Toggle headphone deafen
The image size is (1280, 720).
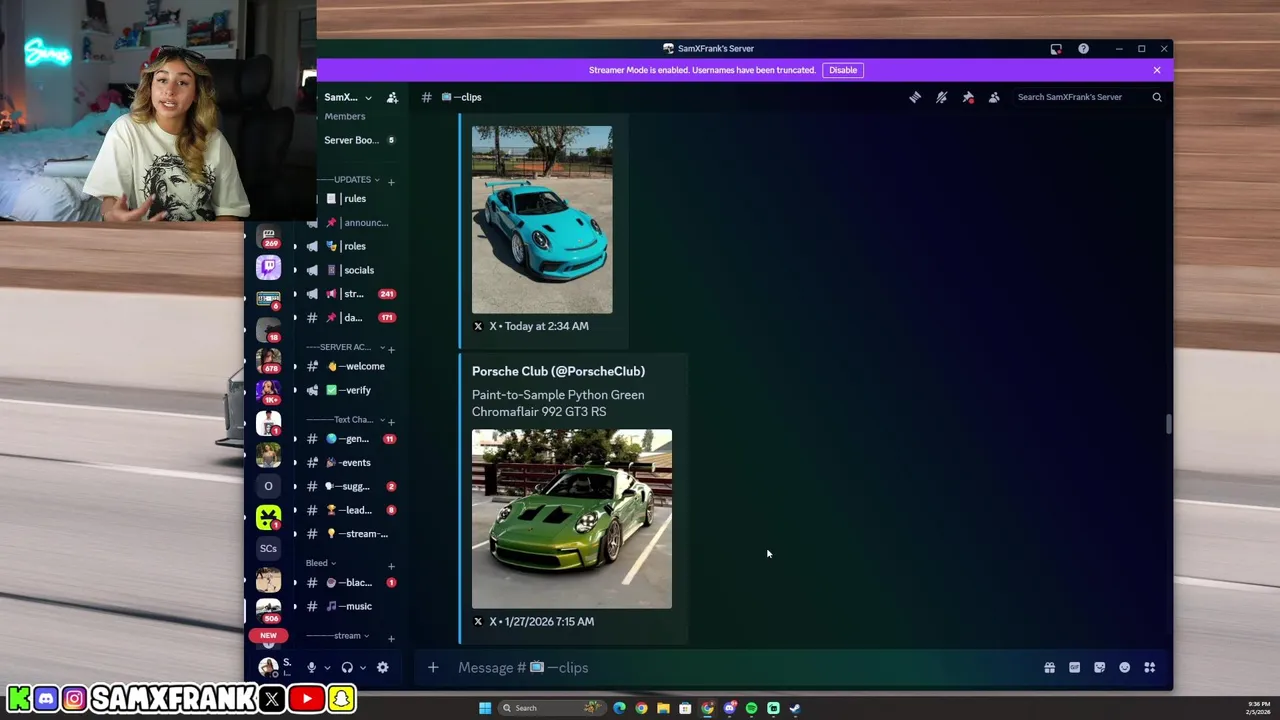(x=347, y=667)
